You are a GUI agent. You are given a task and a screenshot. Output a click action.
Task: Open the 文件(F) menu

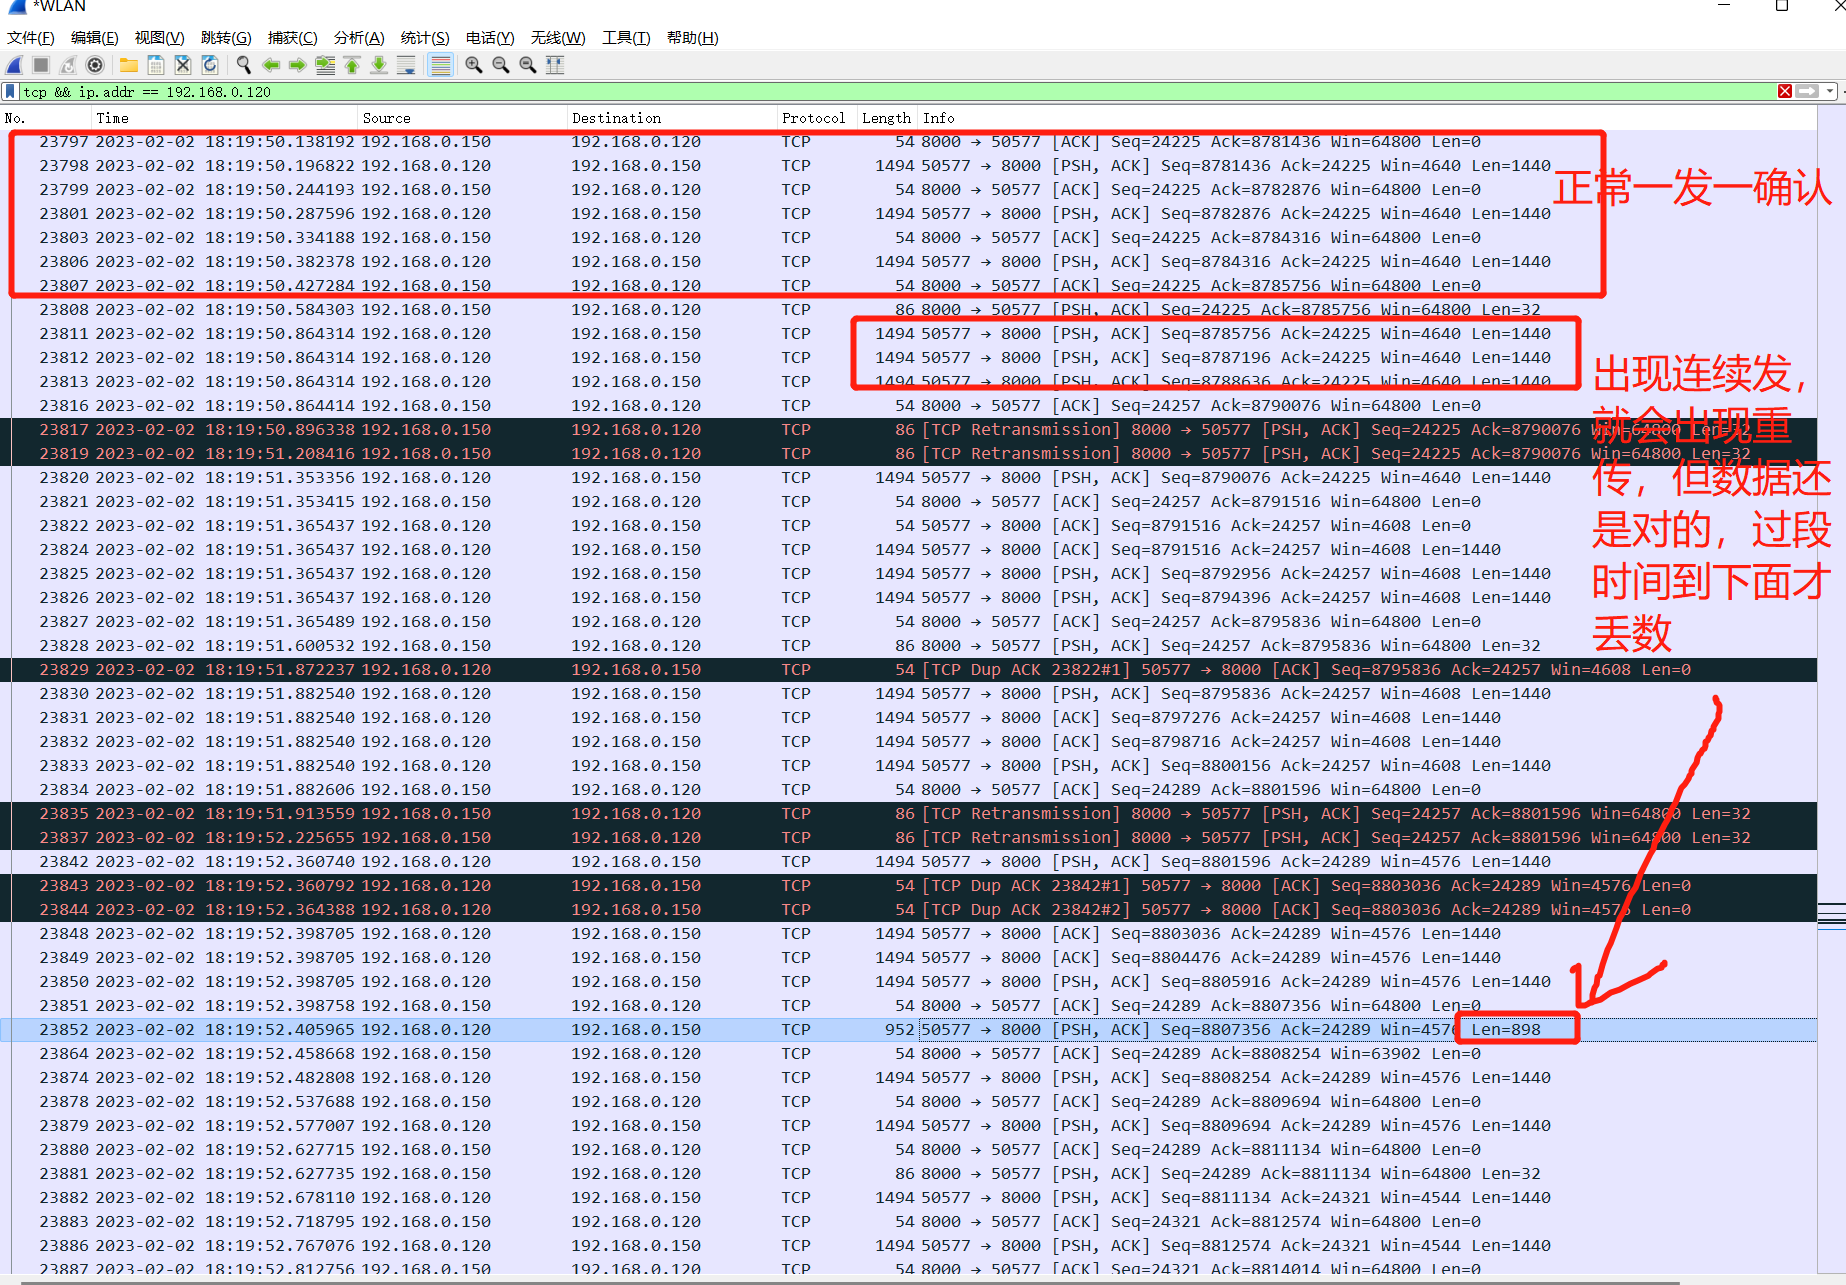[x=30, y=38]
